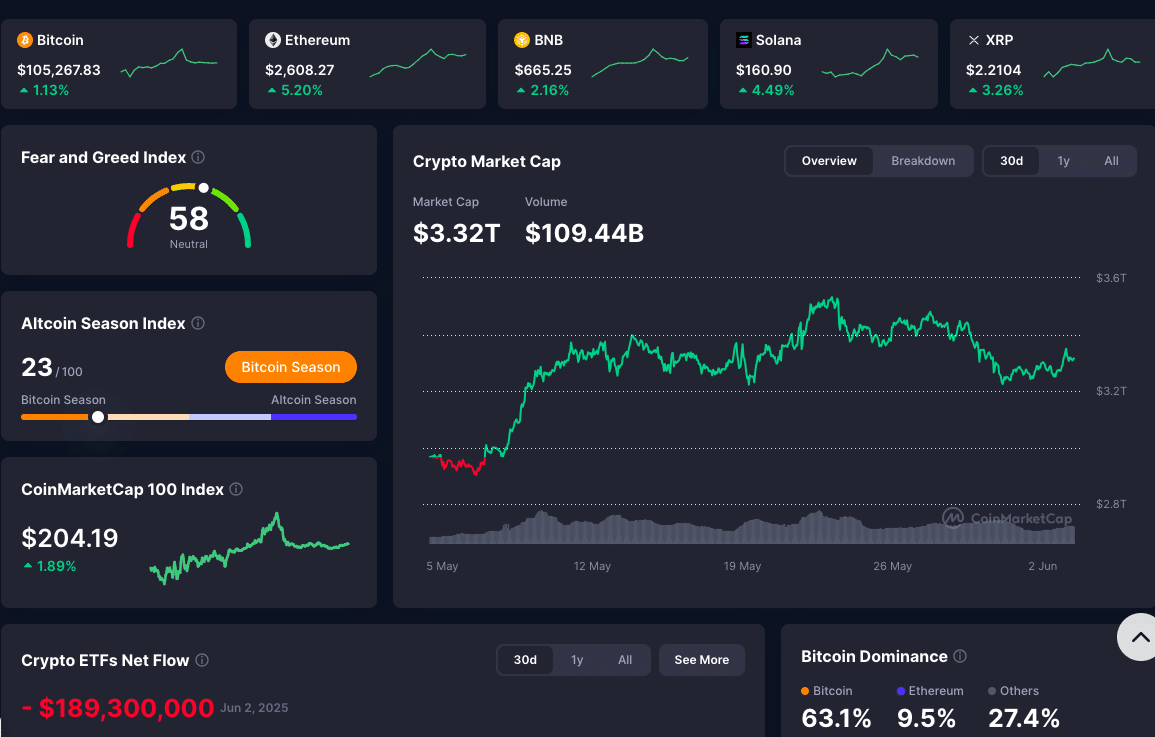Open the Fear and Greed Index info icon
Viewport: 1155px width, 737px height.
198,157
